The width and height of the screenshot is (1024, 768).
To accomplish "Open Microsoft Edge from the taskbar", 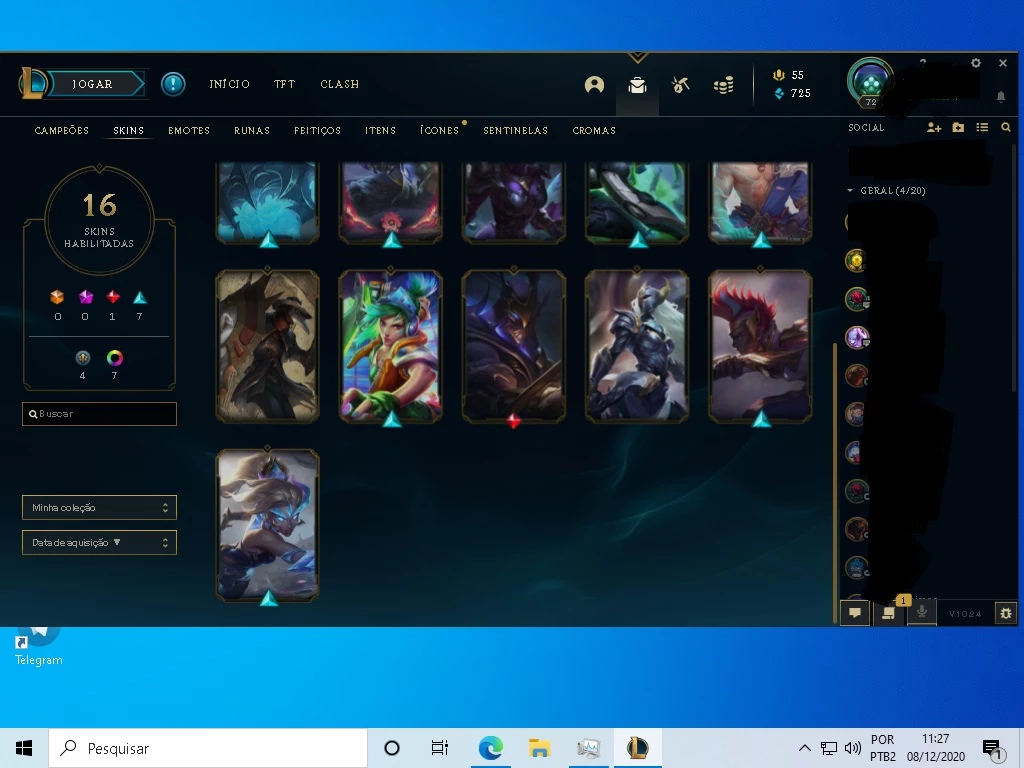I will (490, 748).
